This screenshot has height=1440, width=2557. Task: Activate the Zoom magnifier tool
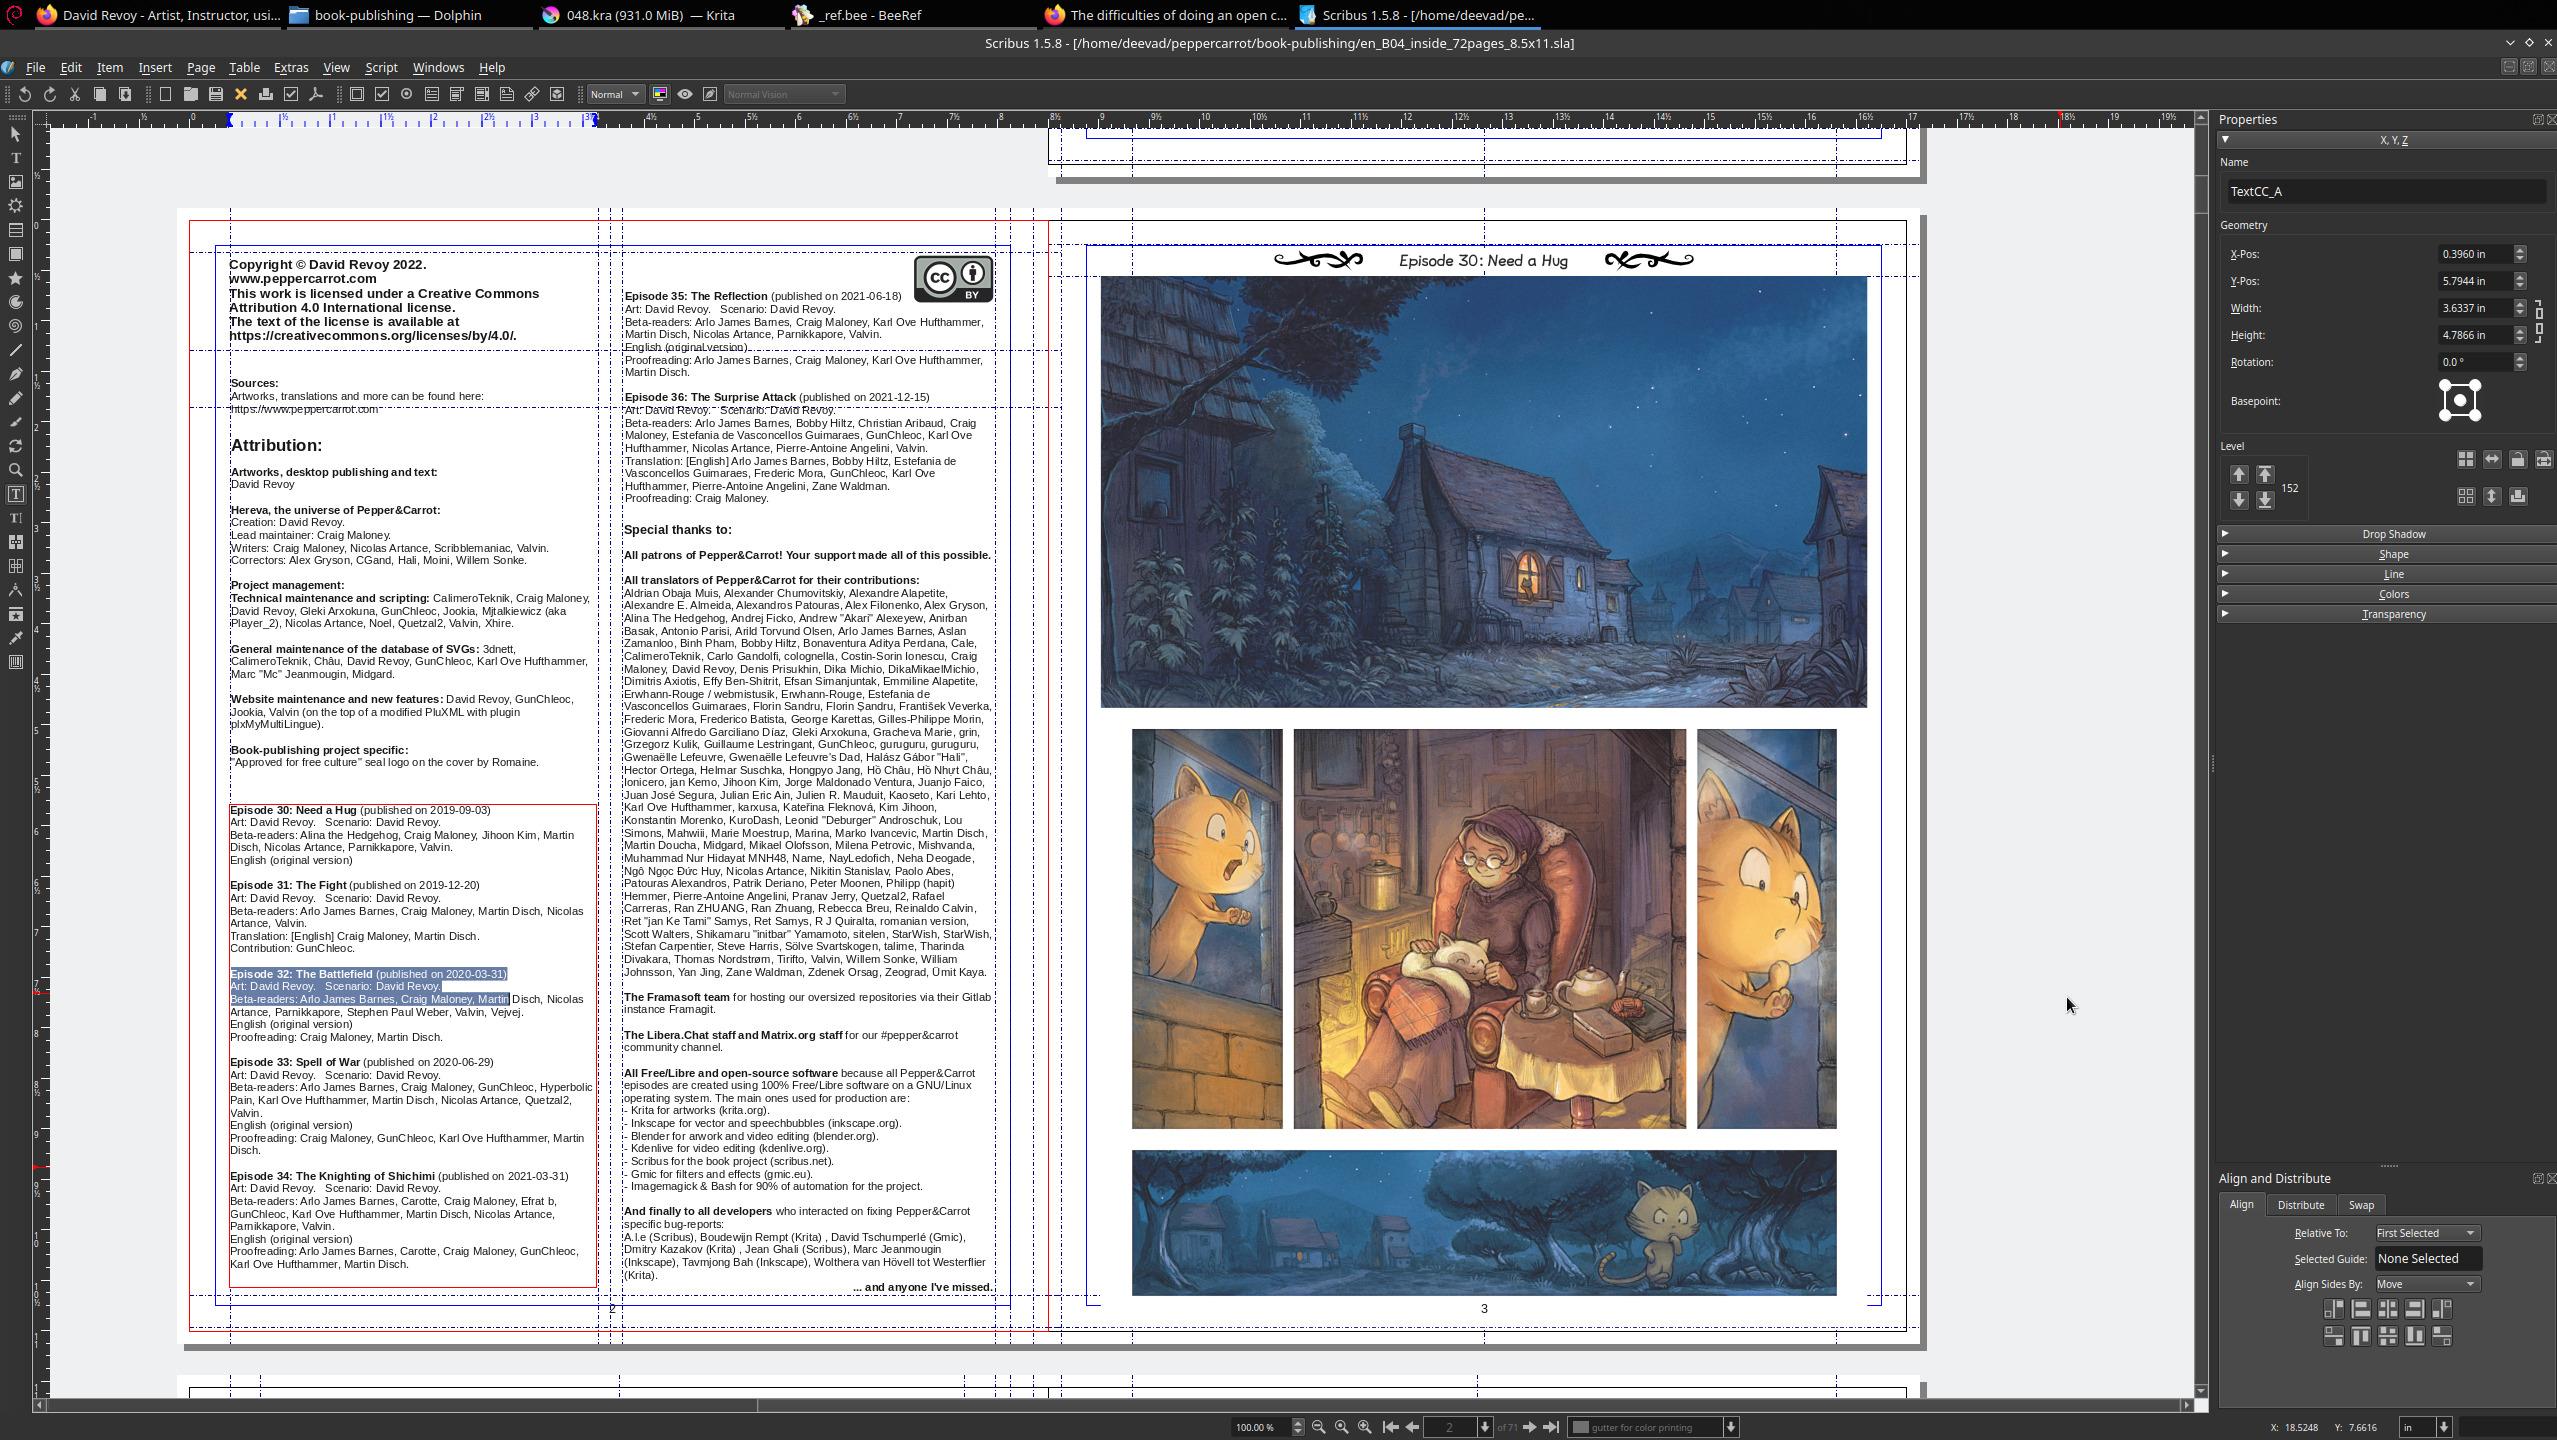click(15, 470)
